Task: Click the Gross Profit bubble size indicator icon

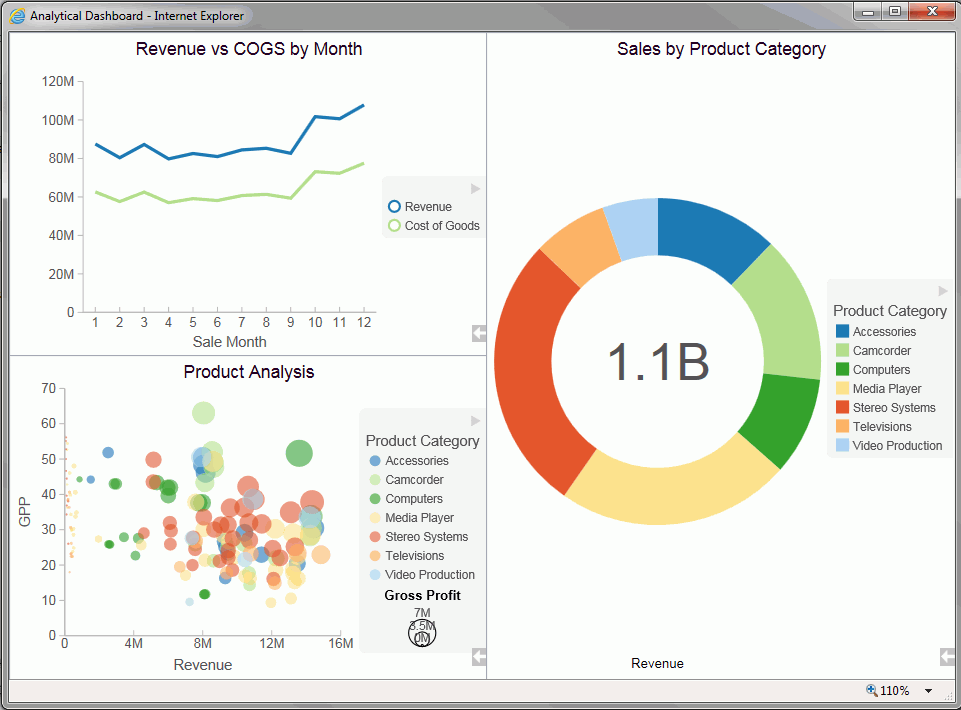Action: pos(422,630)
